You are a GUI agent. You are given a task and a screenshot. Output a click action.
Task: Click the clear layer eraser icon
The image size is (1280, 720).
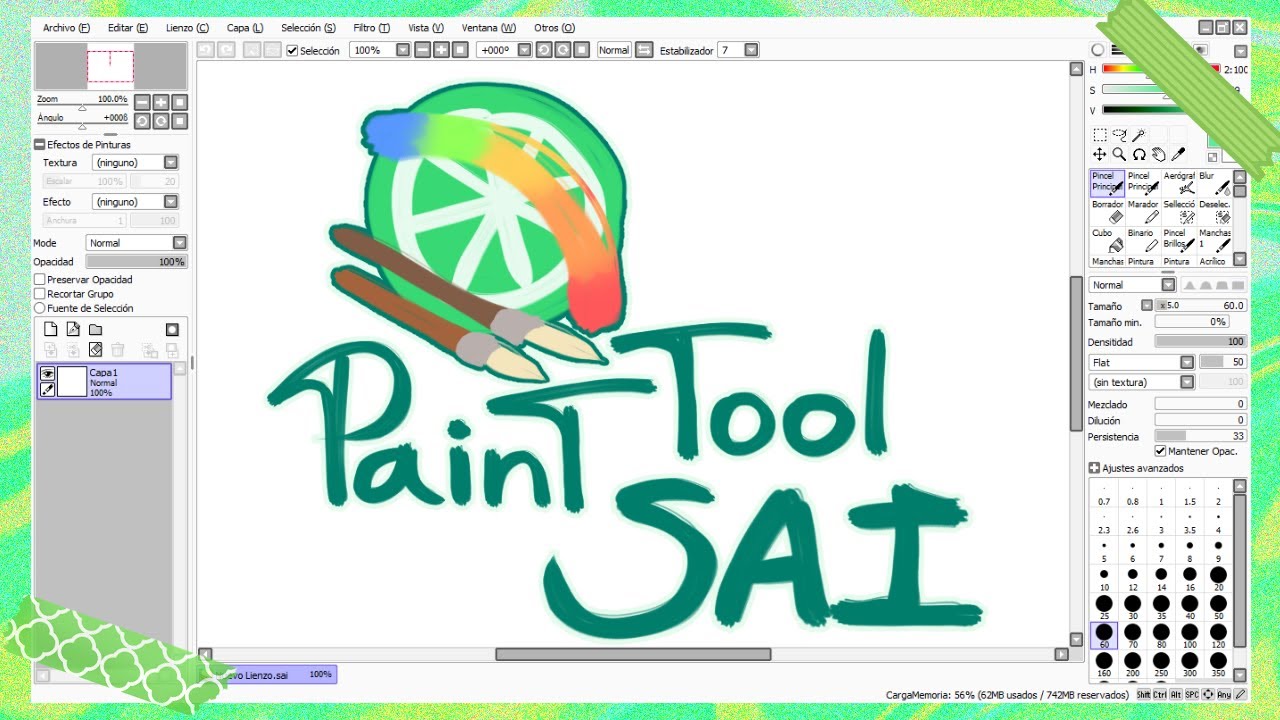click(95, 350)
